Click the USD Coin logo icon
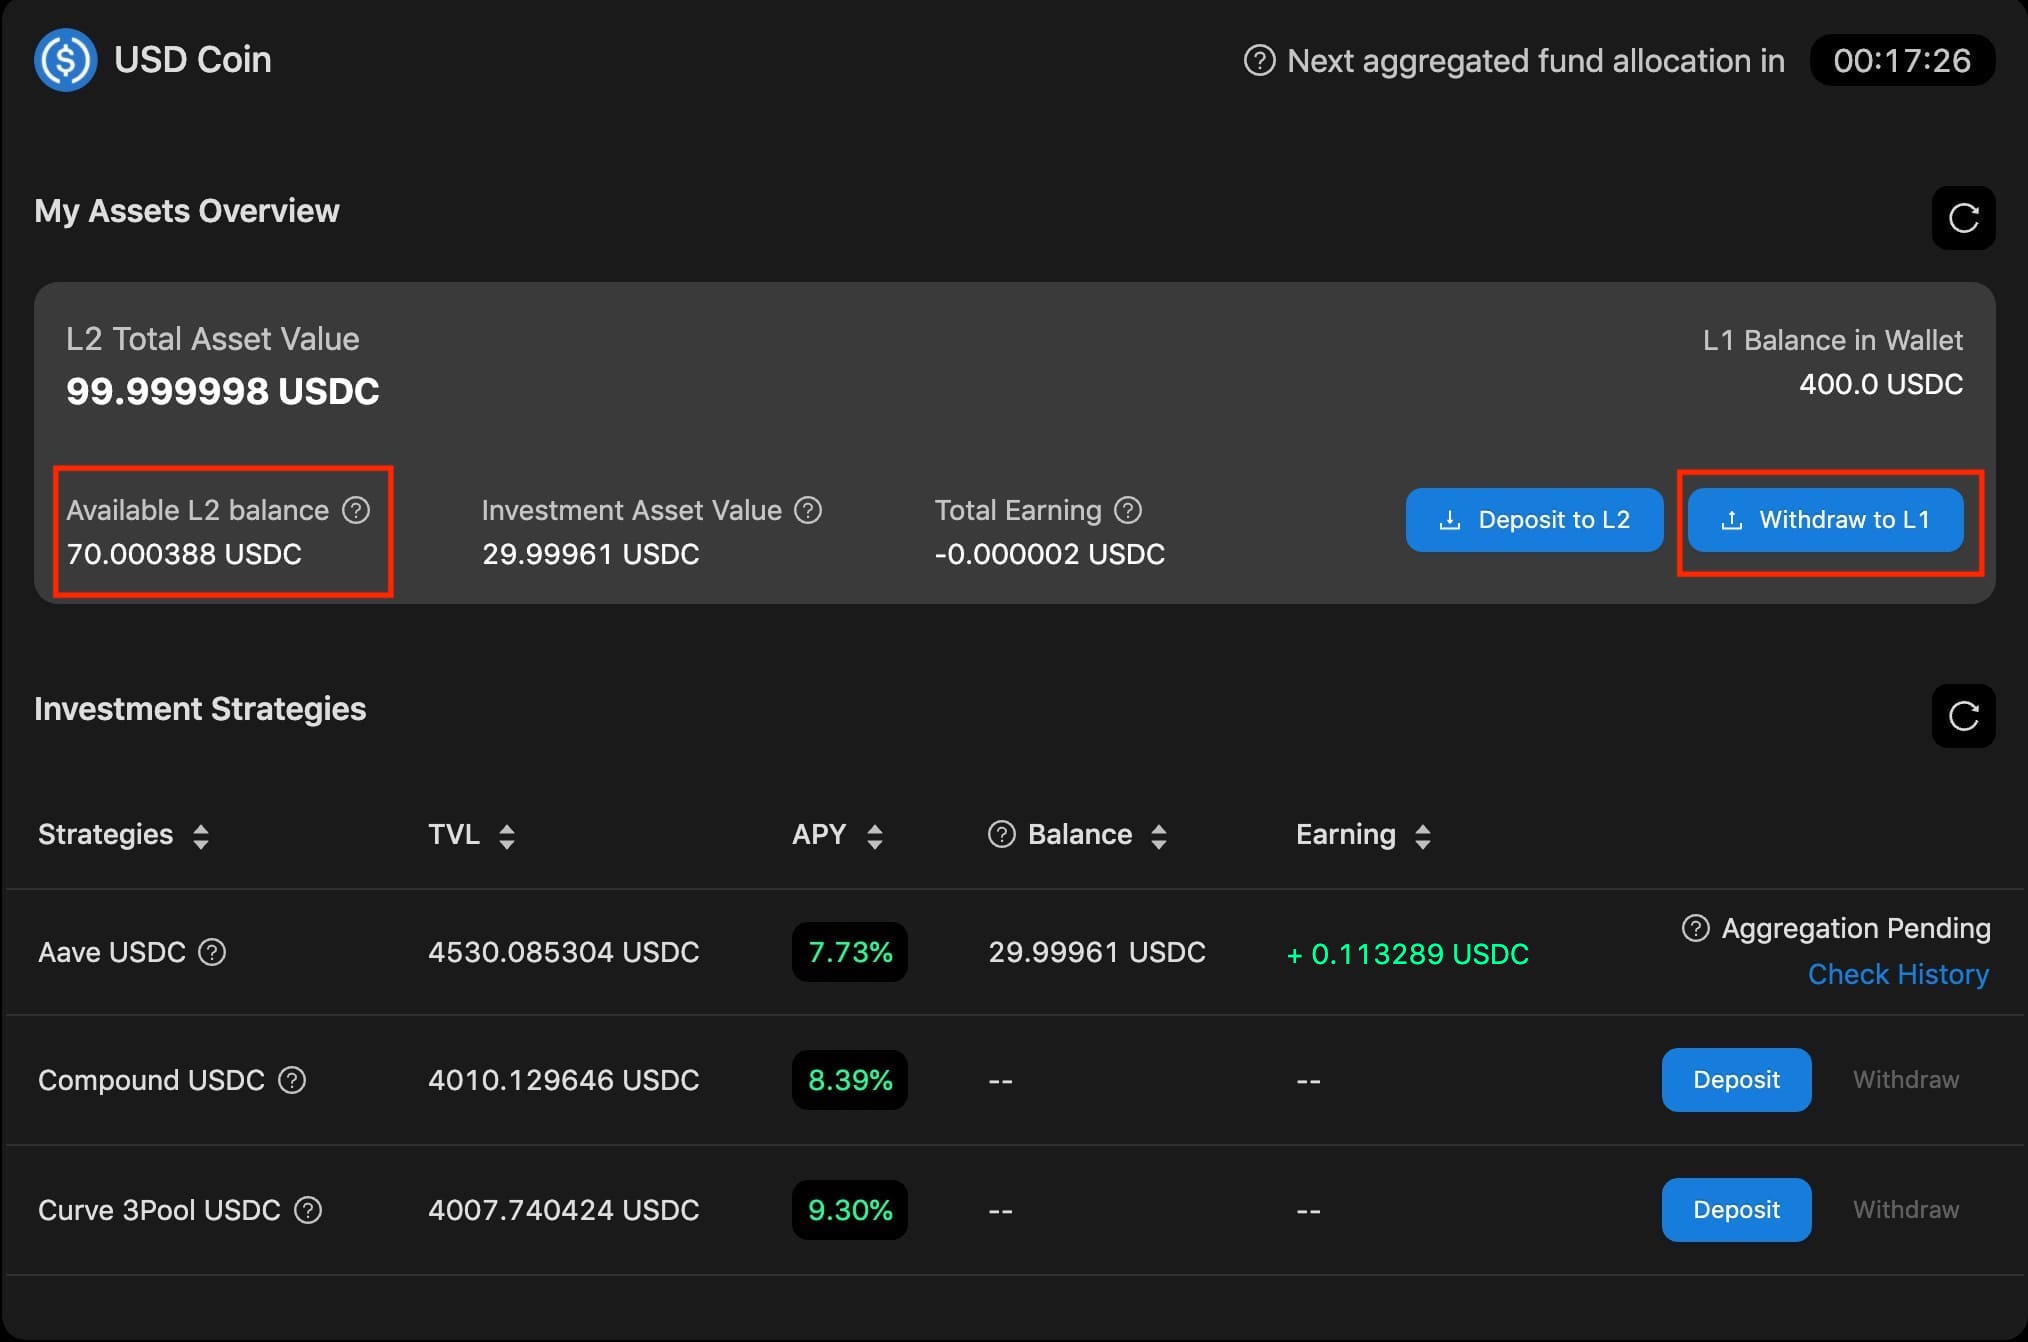The height and width of the screenshot is (1342, 2028). pos(66,60)
